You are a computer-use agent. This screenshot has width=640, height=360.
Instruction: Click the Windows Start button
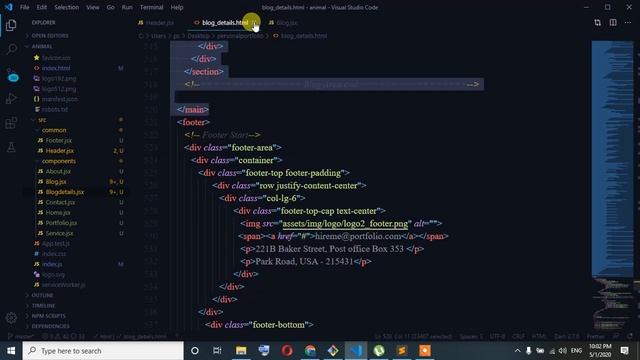pos(11,351)
